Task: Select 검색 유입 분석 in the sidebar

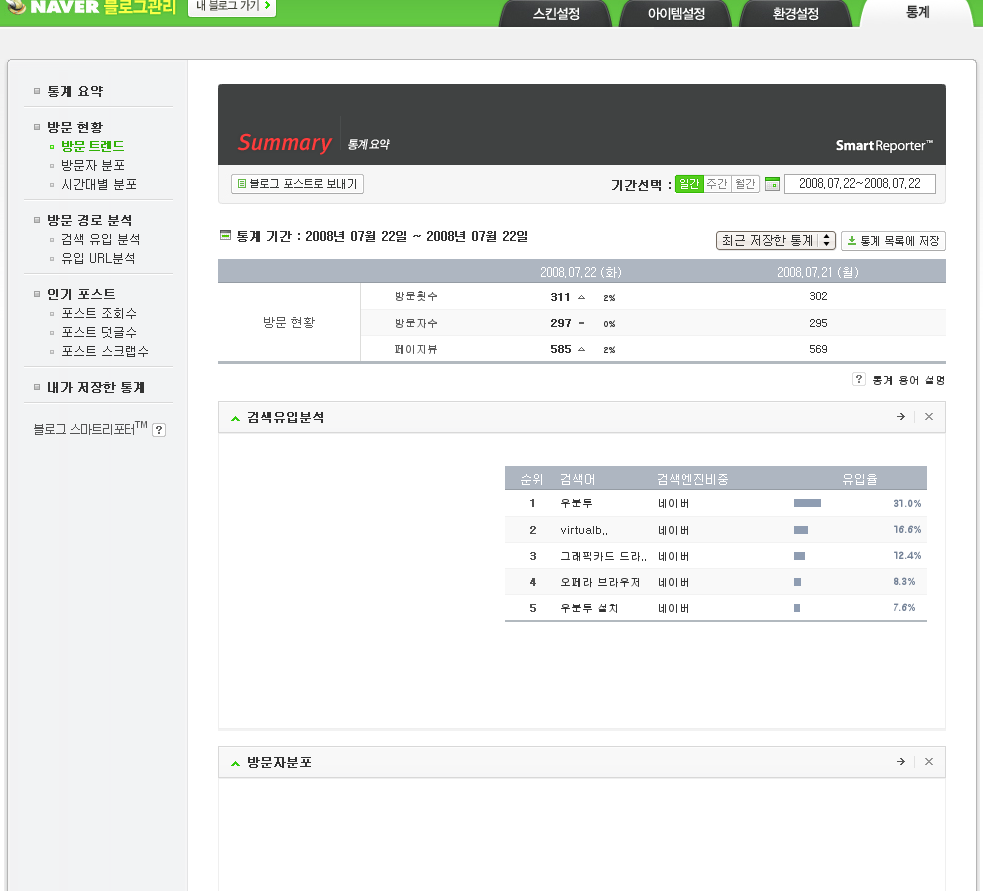Action: [x=100, y=240]
